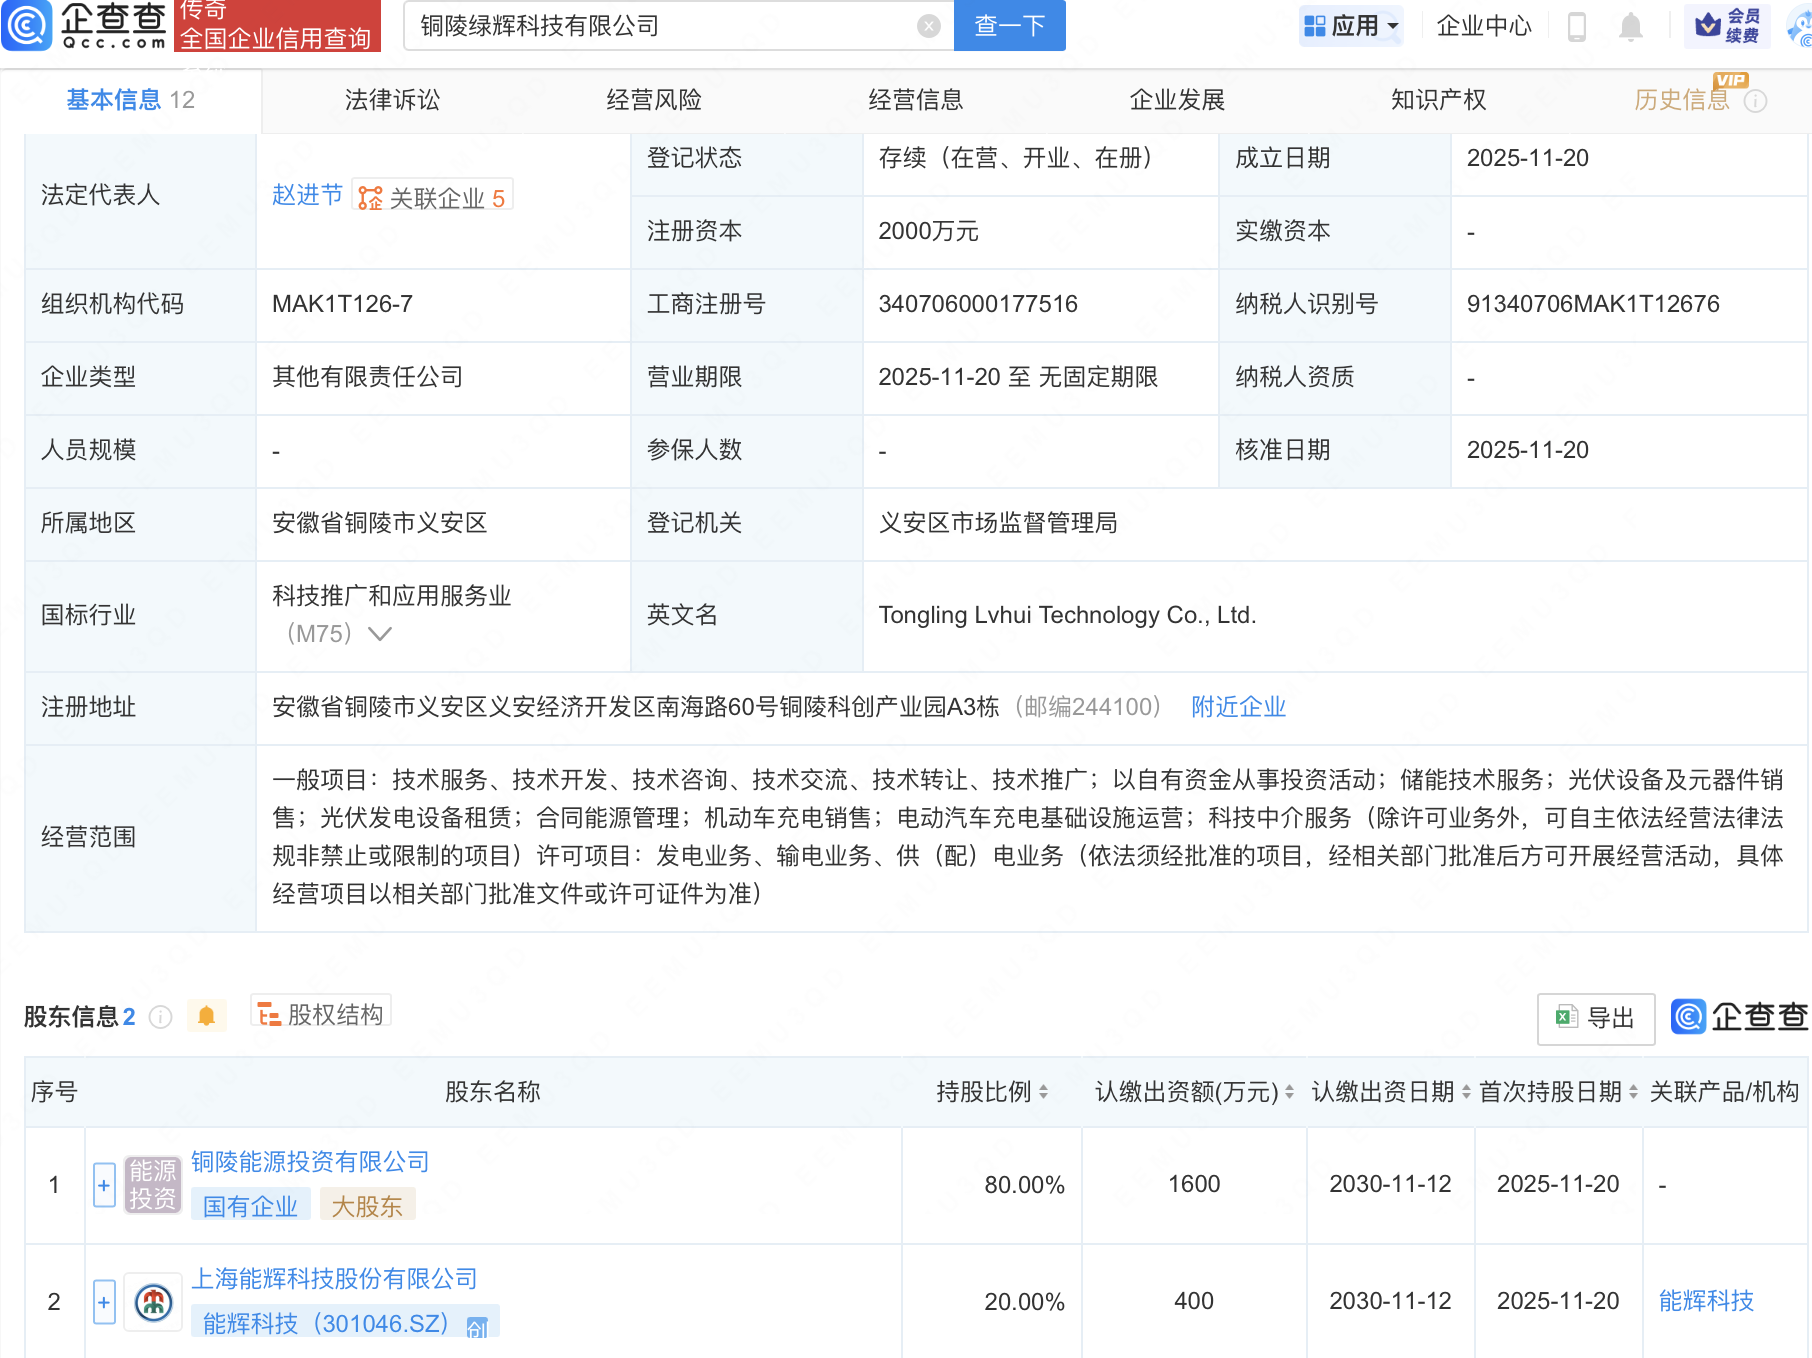Expand the 上海能辉科技 shareholder row

point(104,1302)
